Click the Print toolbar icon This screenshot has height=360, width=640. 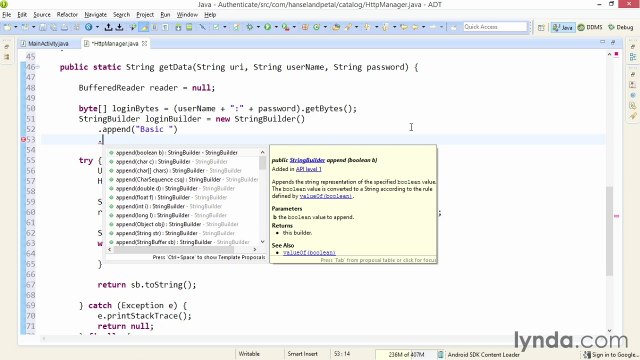[64, 27]
